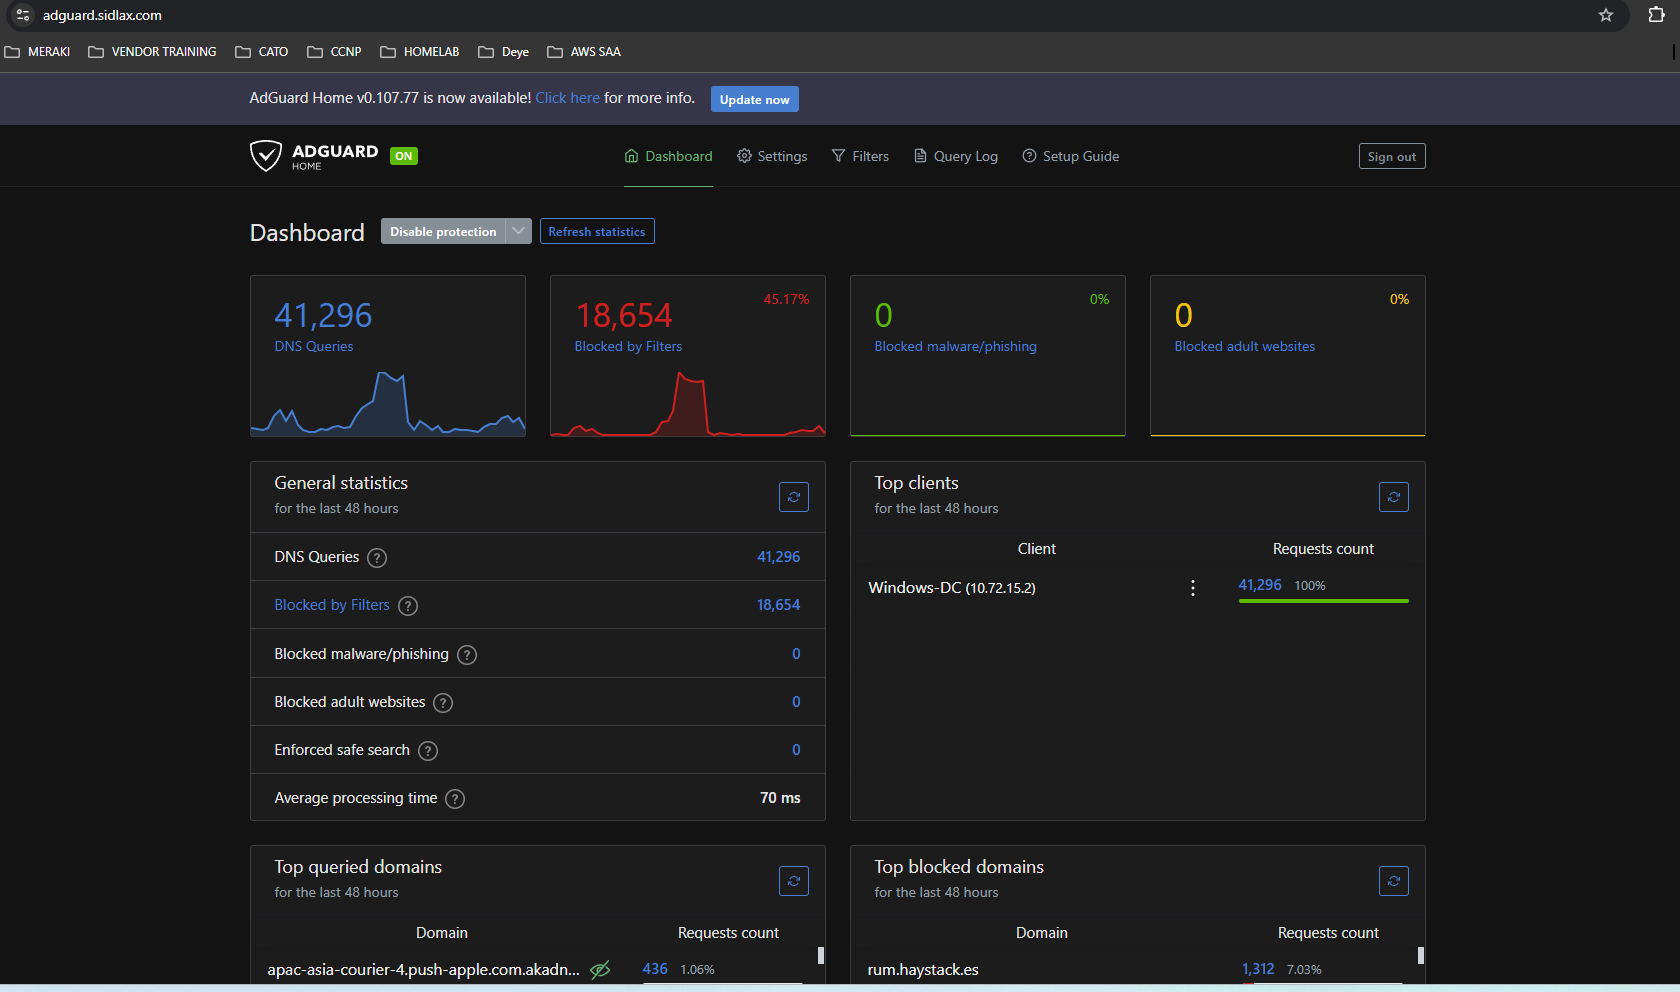Screen dimensions: 1680x992
Task: Click the AdGuard Home shield logo
Action: 265,156
